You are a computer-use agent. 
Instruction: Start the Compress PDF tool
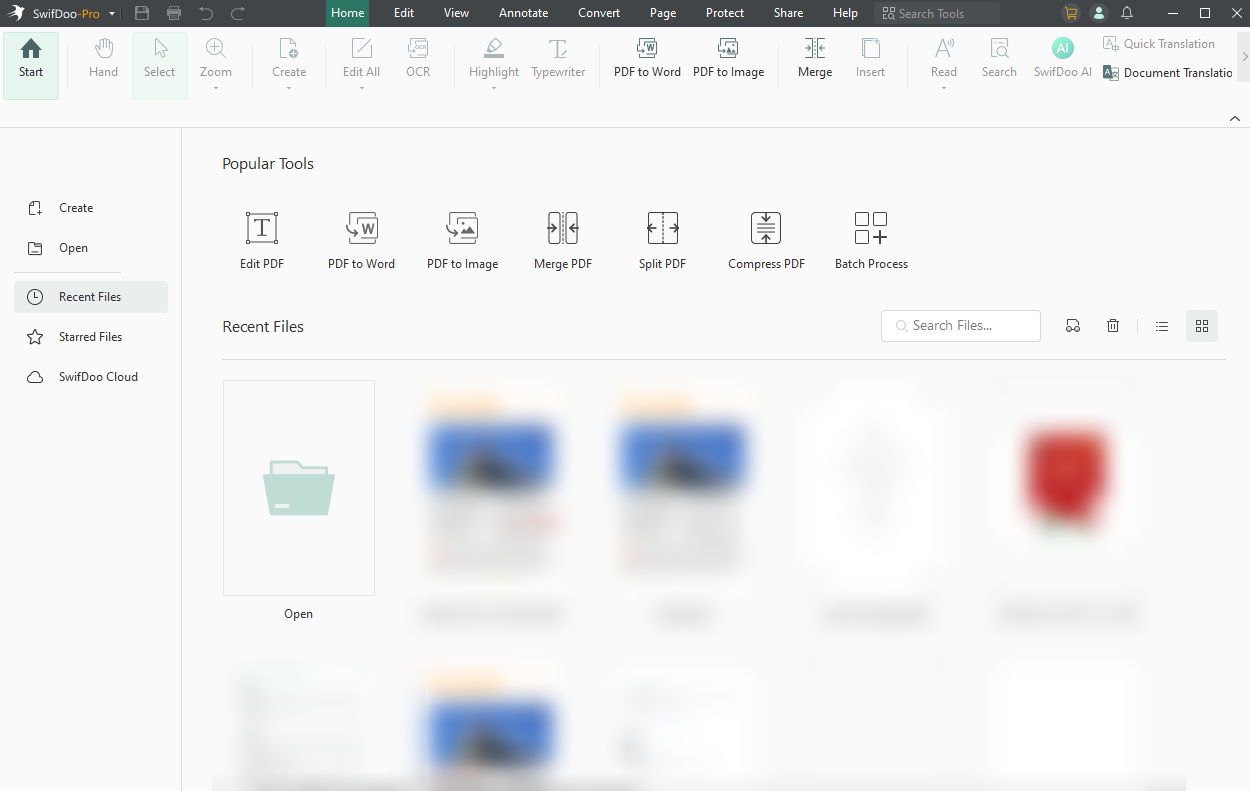click(x=765, y=238)
